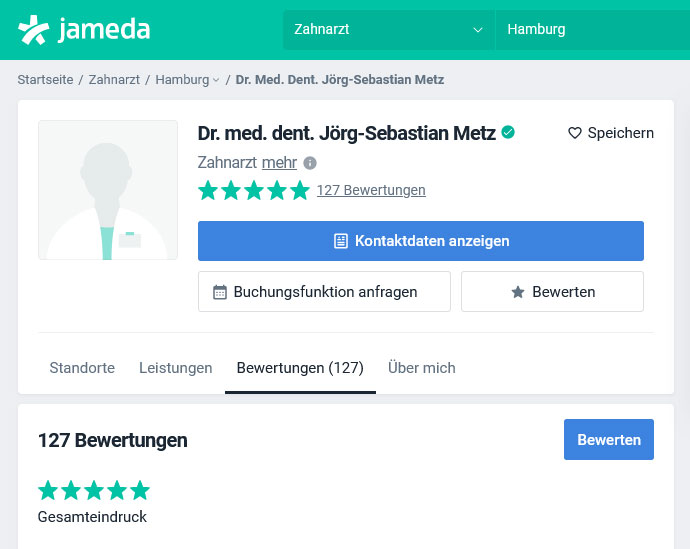This screenshot has height=549, width=690.
Task: Click the blue Bewerten button
Action: (608, 440)
